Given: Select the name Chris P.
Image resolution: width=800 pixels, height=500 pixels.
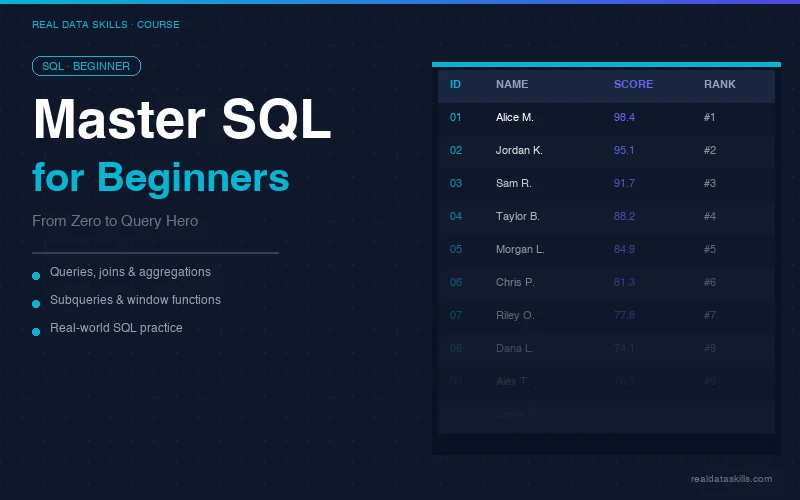Looking at the screenshot, I should click(x=515, y=283).
